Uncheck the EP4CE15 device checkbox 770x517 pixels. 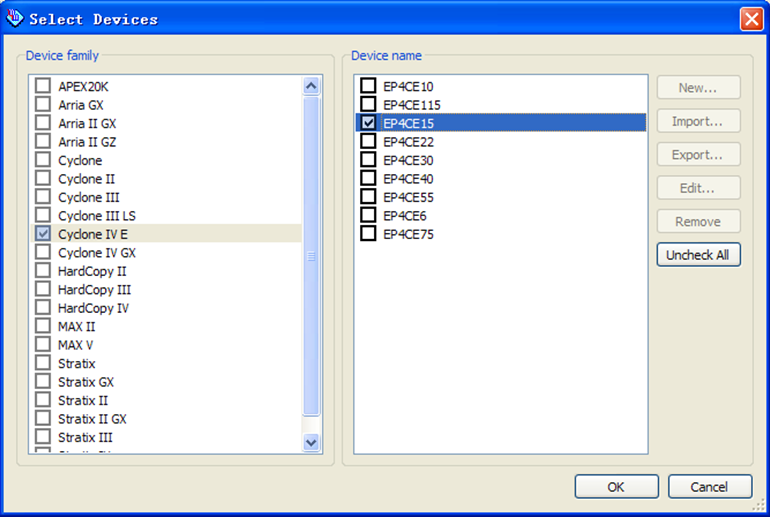click(368, 123)
